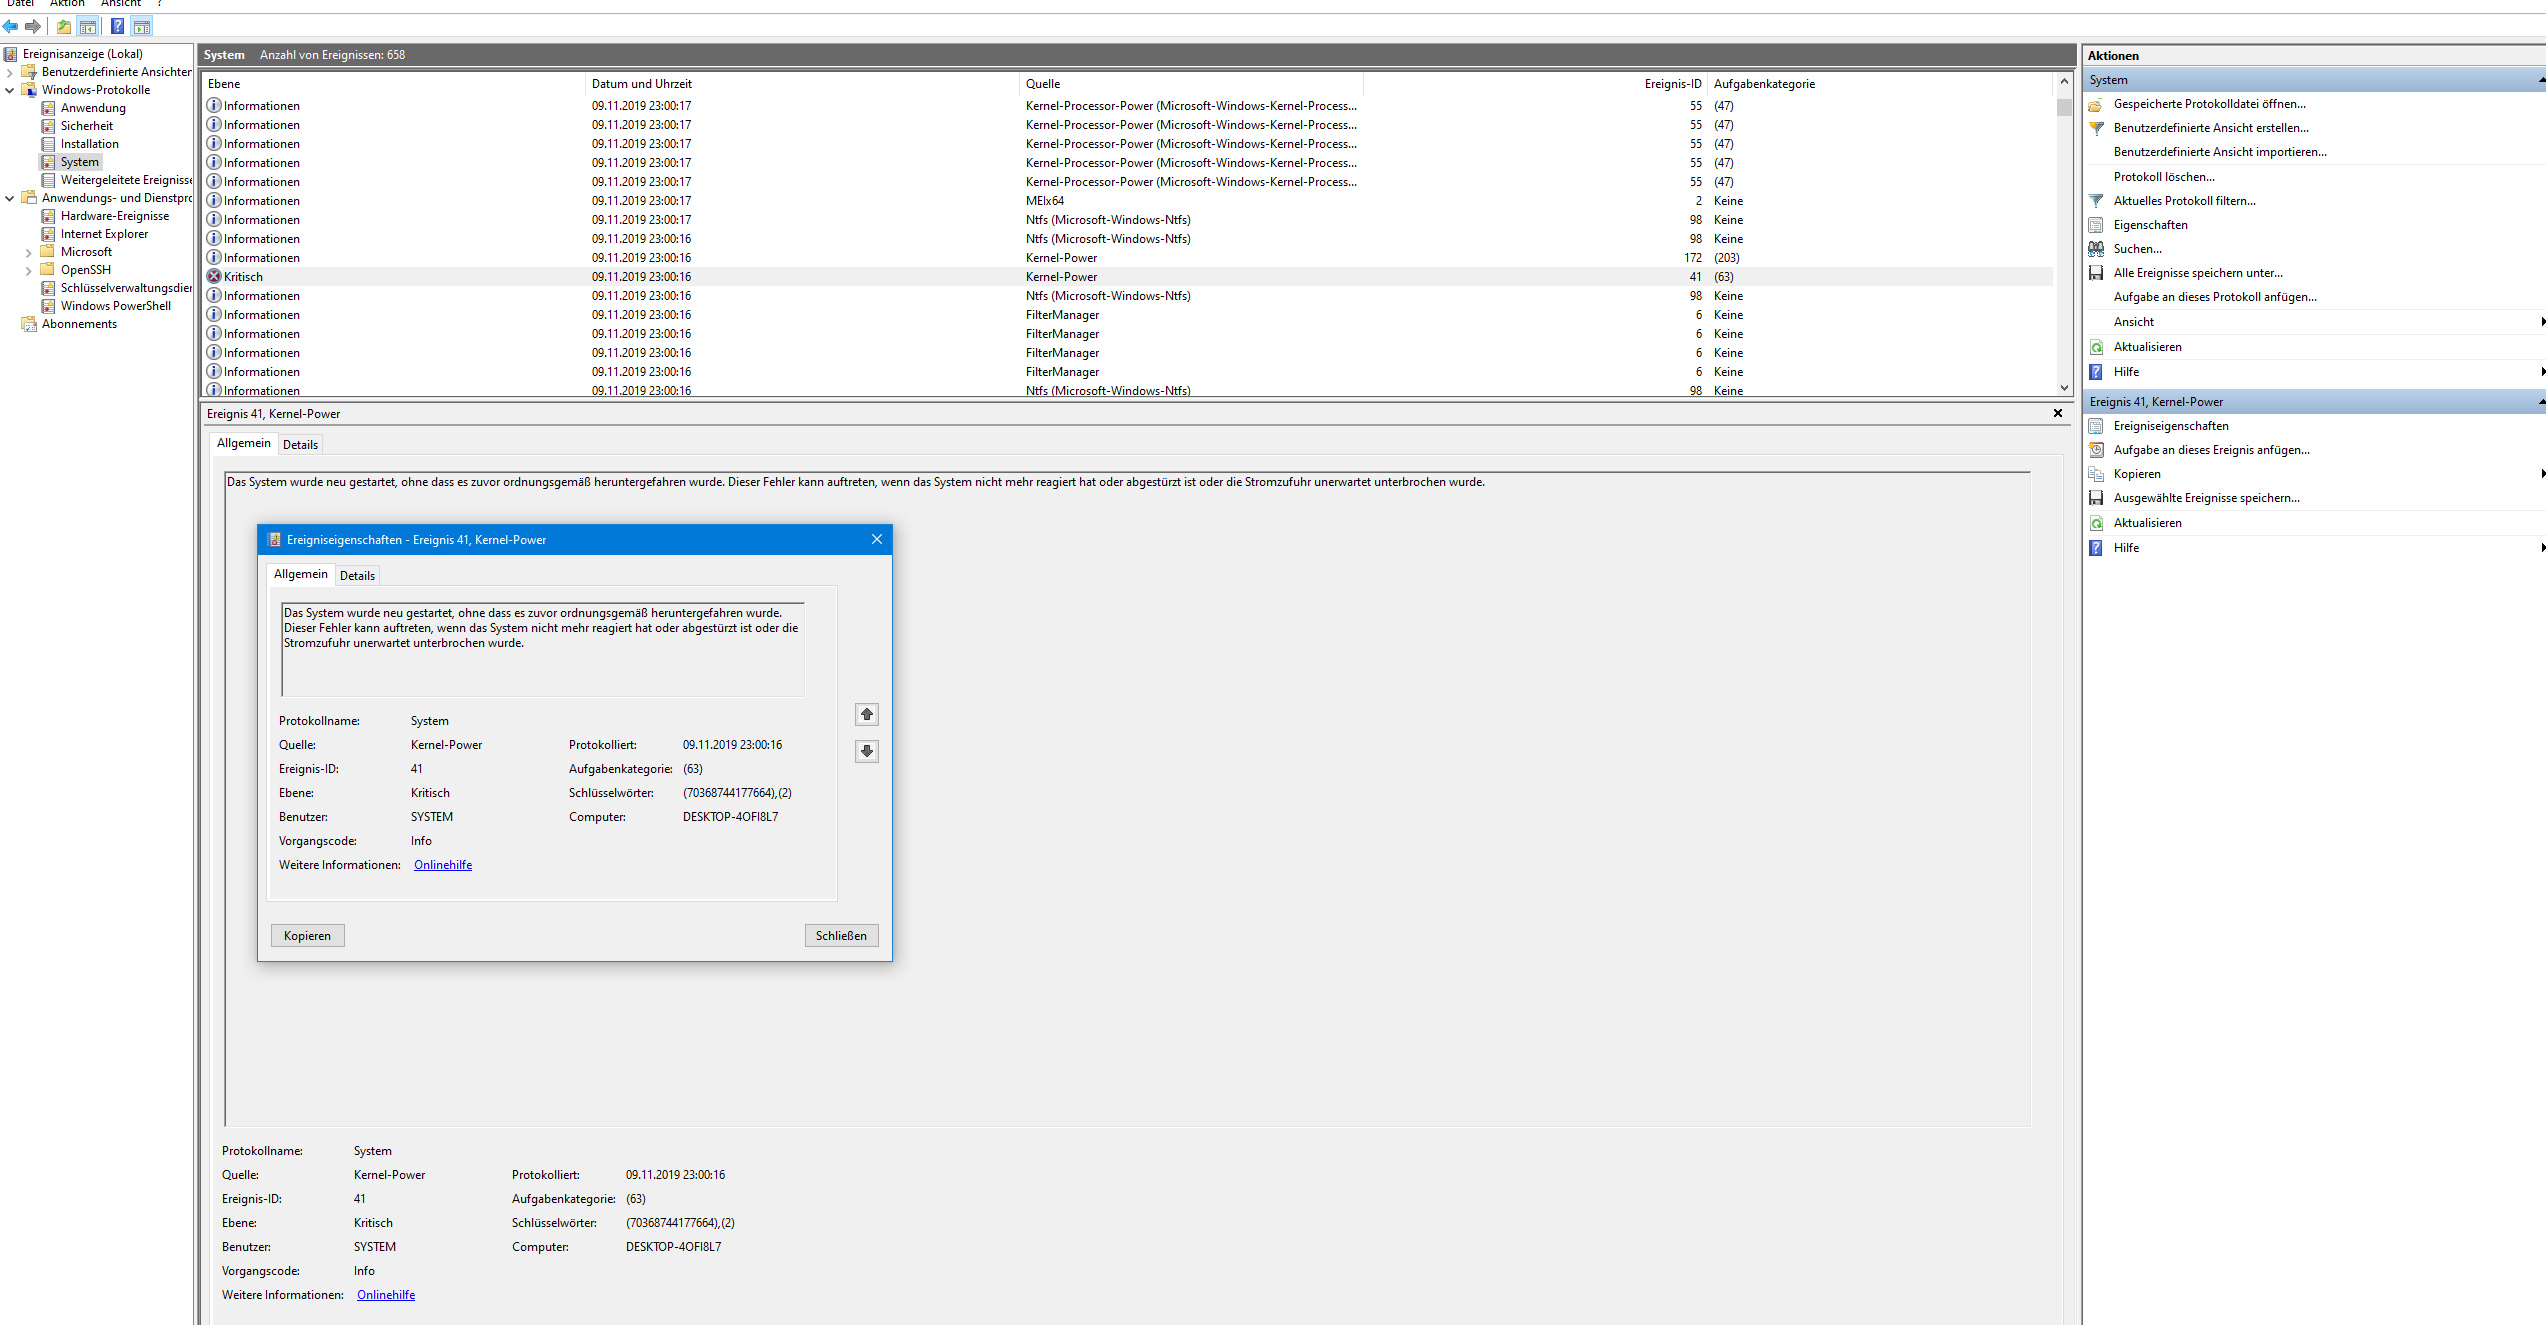Click the down arrow in event properties dialog
This screenshot has height=1325, width=2546.
coord(867,751)
